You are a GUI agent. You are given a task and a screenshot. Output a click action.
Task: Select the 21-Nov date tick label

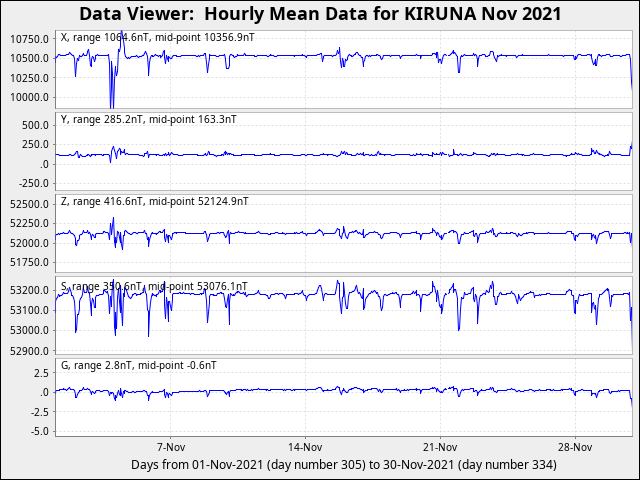point(440,447)
